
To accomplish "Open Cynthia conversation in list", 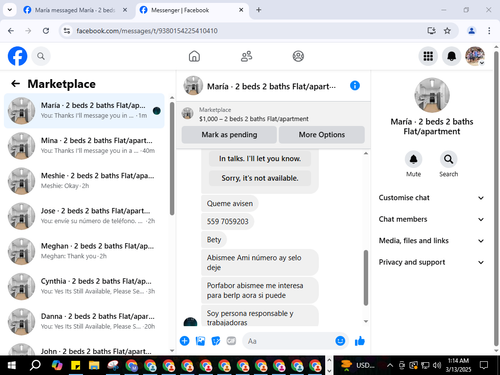I will [84, 286].
